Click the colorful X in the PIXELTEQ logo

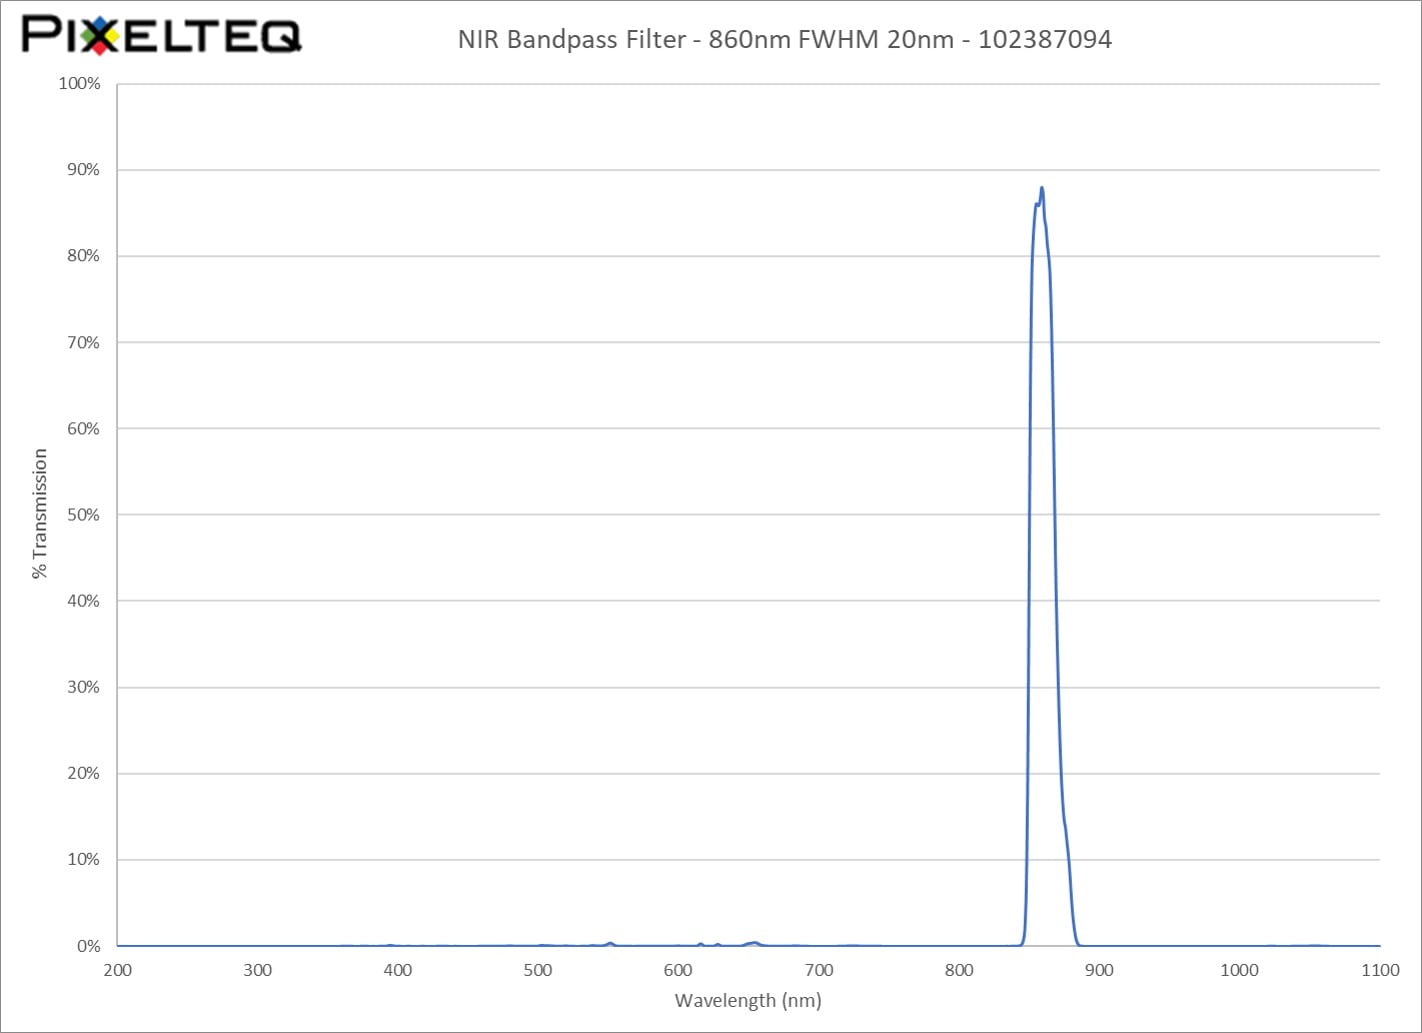(x=100, y=35)
